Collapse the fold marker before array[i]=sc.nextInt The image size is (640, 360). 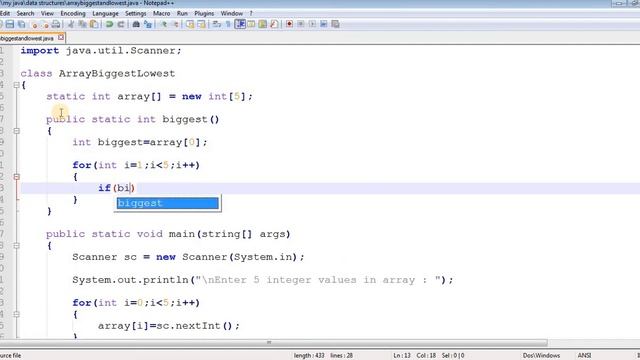(x=16, y=314)
